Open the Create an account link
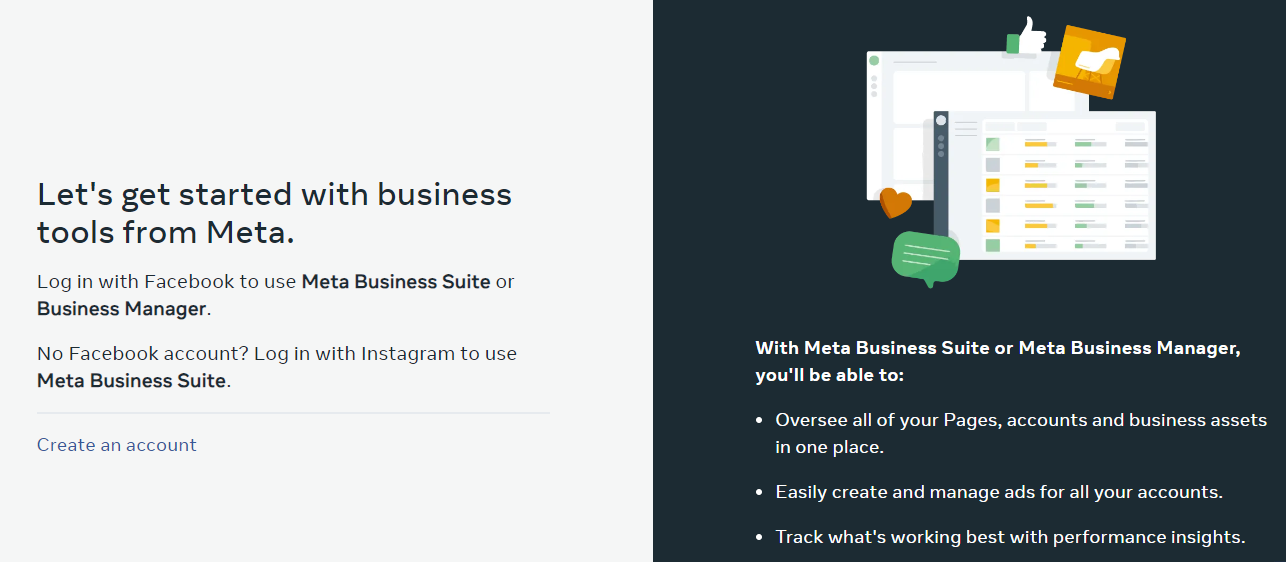Viewport: 1286px width, 562px height. (117, 445)
